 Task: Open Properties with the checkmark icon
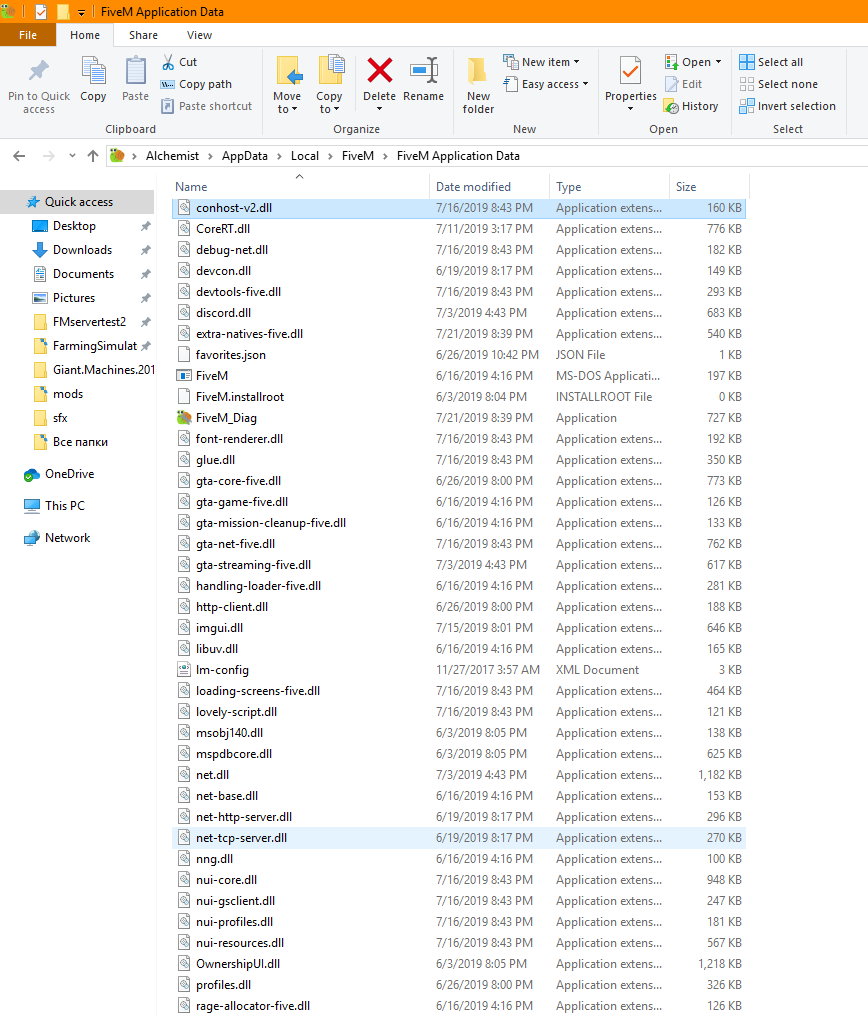tap(630, 71)
